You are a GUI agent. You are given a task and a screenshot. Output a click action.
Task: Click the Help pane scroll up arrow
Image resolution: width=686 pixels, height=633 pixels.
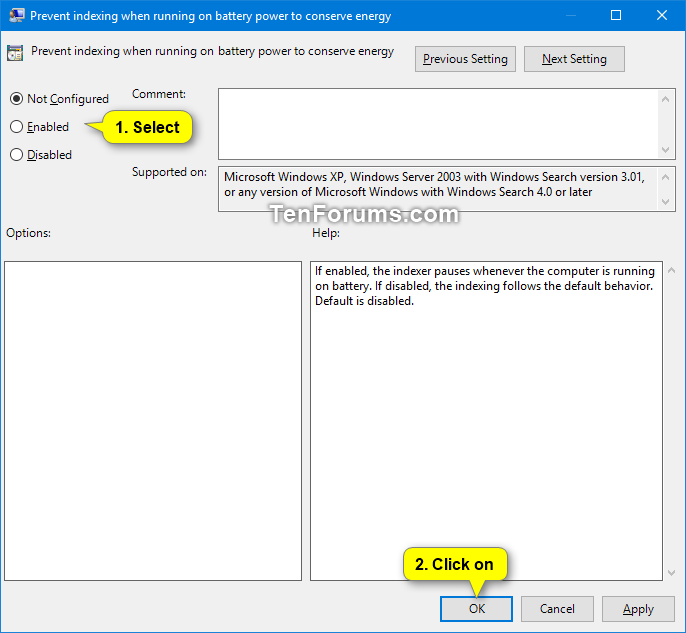[x=672, y=270]
